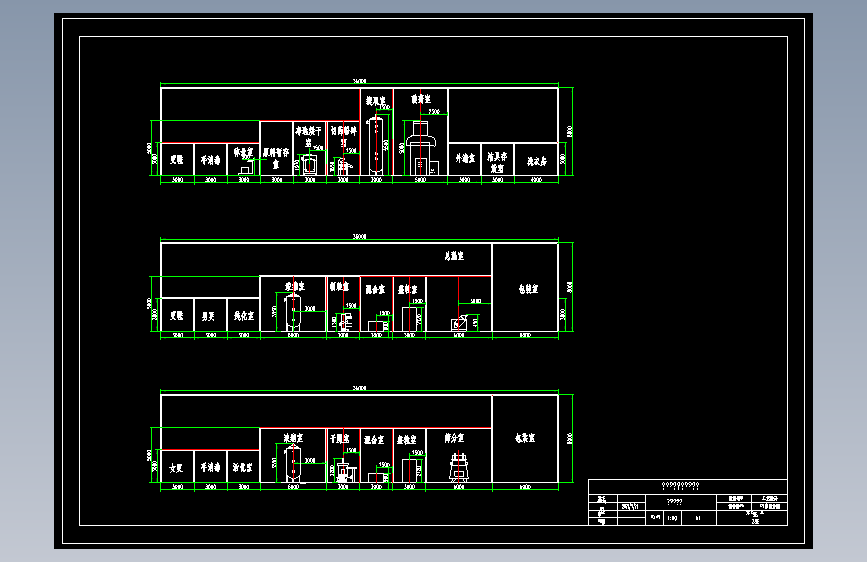Click the 男更 room label
This screenshot has height=562, width=867.
[x=208, y=316]
